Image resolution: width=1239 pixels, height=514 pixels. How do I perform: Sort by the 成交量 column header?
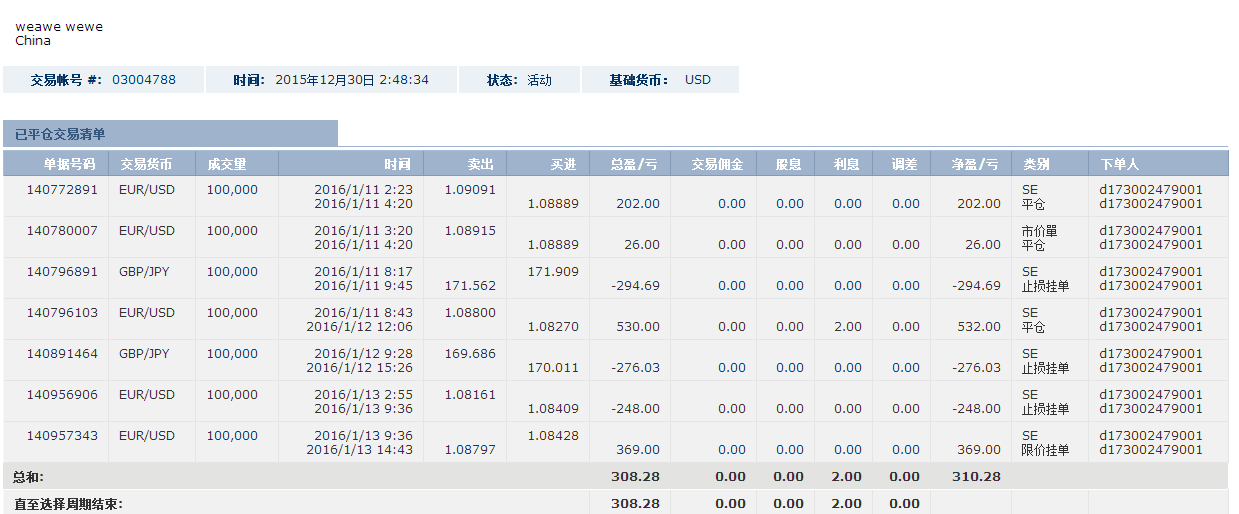pos(227,164)
